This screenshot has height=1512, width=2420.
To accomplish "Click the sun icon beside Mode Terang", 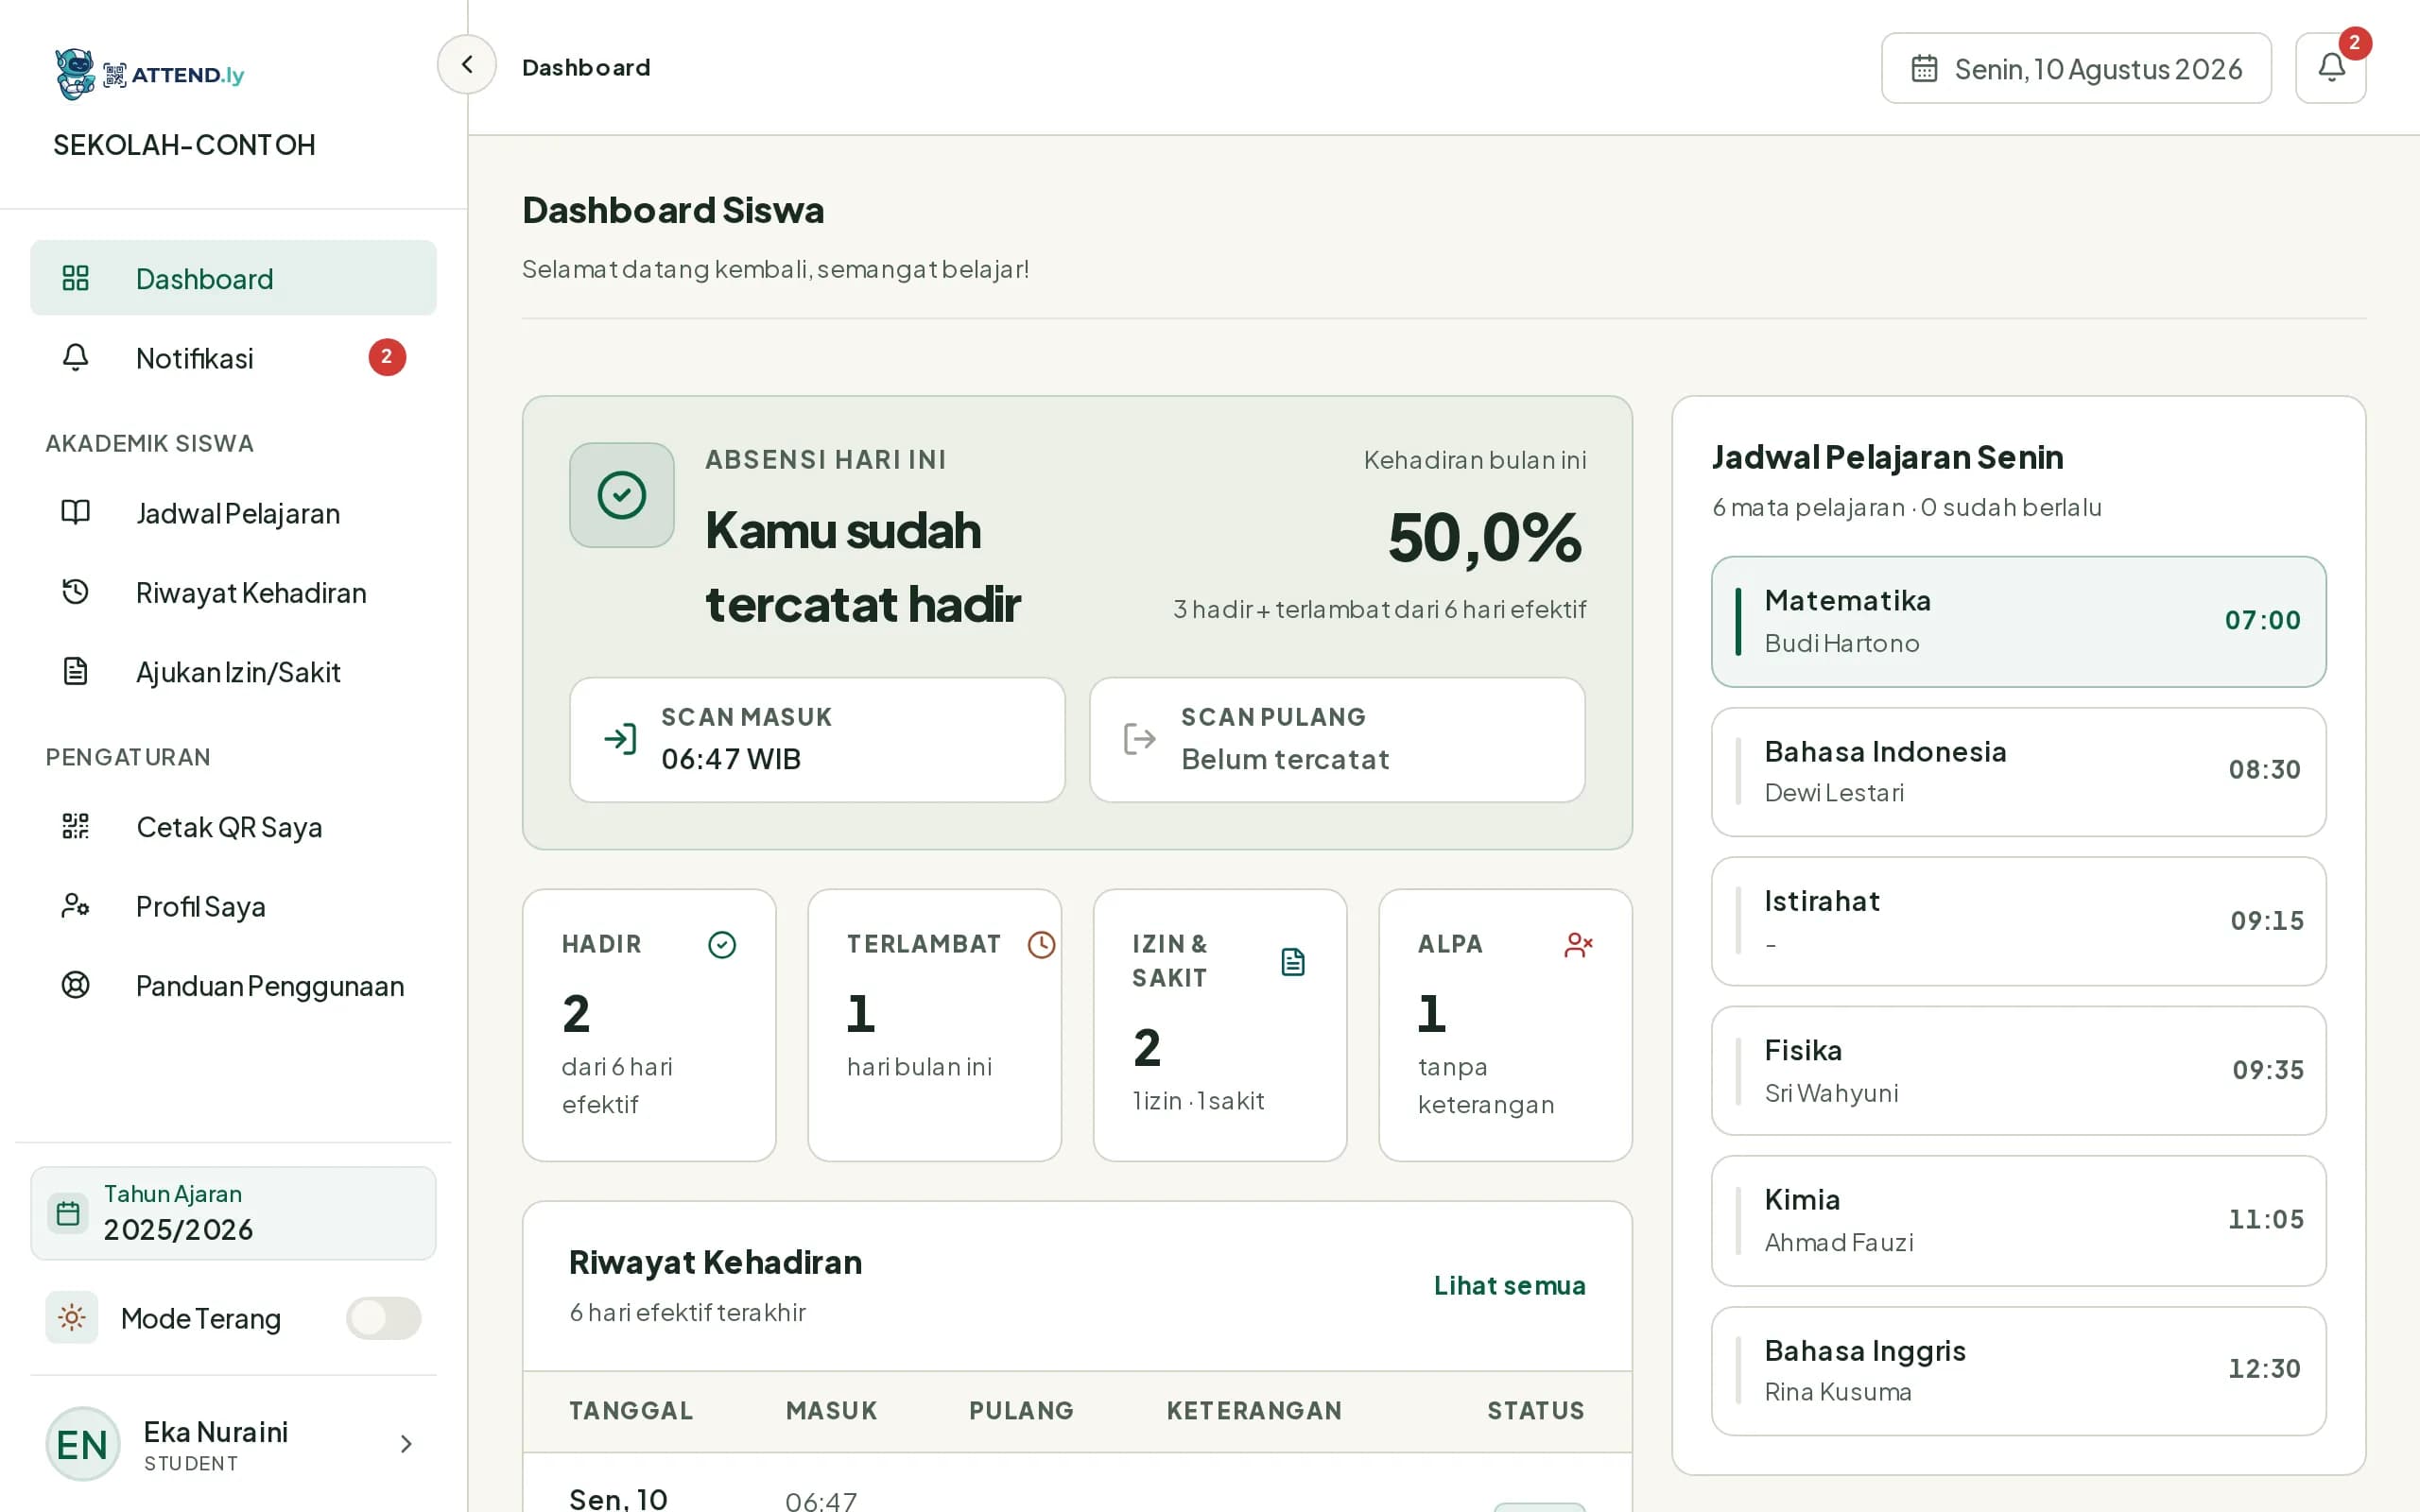I will tap(72, 1317).
